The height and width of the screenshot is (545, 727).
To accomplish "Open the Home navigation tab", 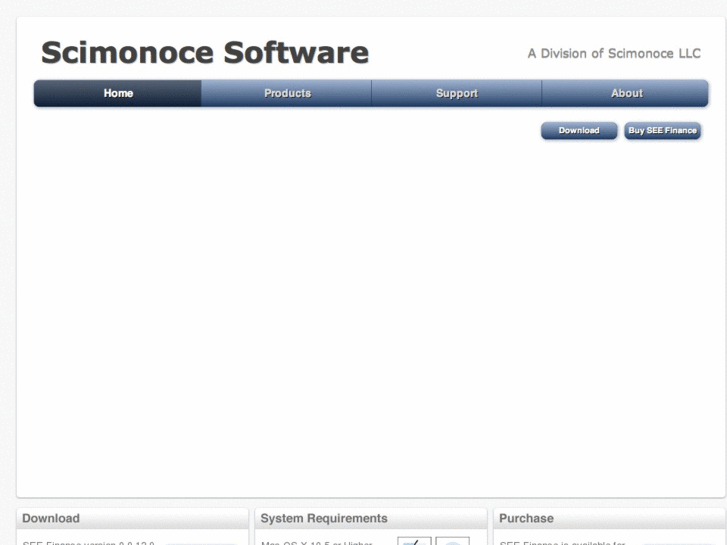I will click(118, 93).
